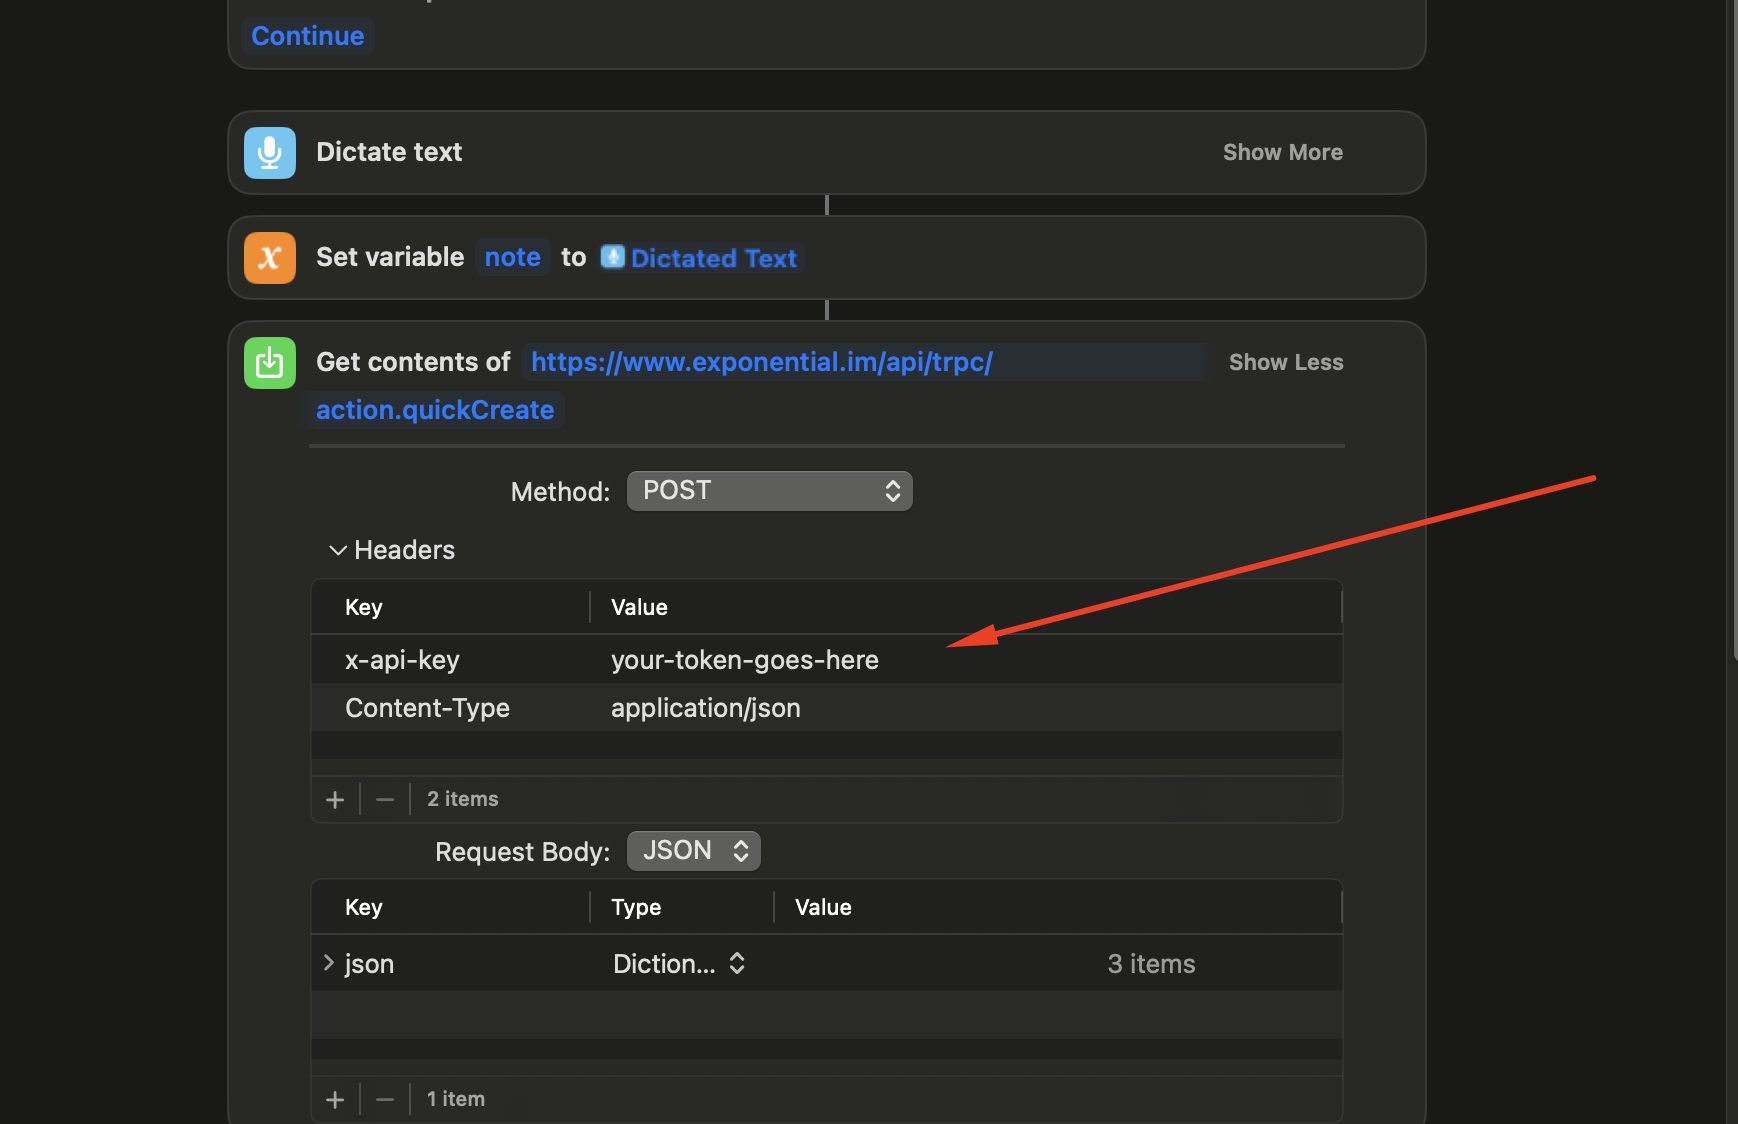Open the Request Body JSON dropdown
This screenshot has height=1124, width=1738.
[x=694, y=851]
